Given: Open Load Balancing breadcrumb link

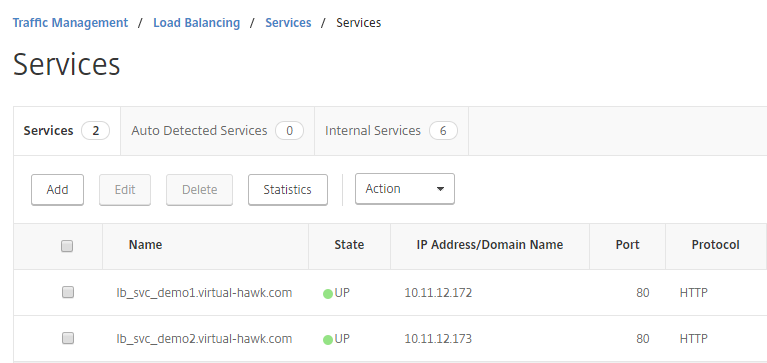Looking at the screenshot, I should [x=197, y=23].
